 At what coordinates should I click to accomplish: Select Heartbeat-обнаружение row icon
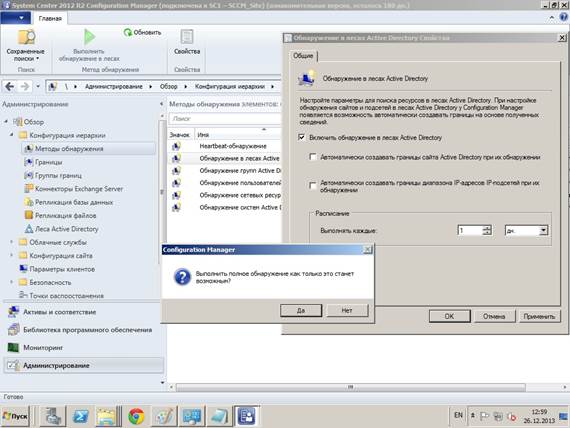pyautogui.click(x=176, y=146)
